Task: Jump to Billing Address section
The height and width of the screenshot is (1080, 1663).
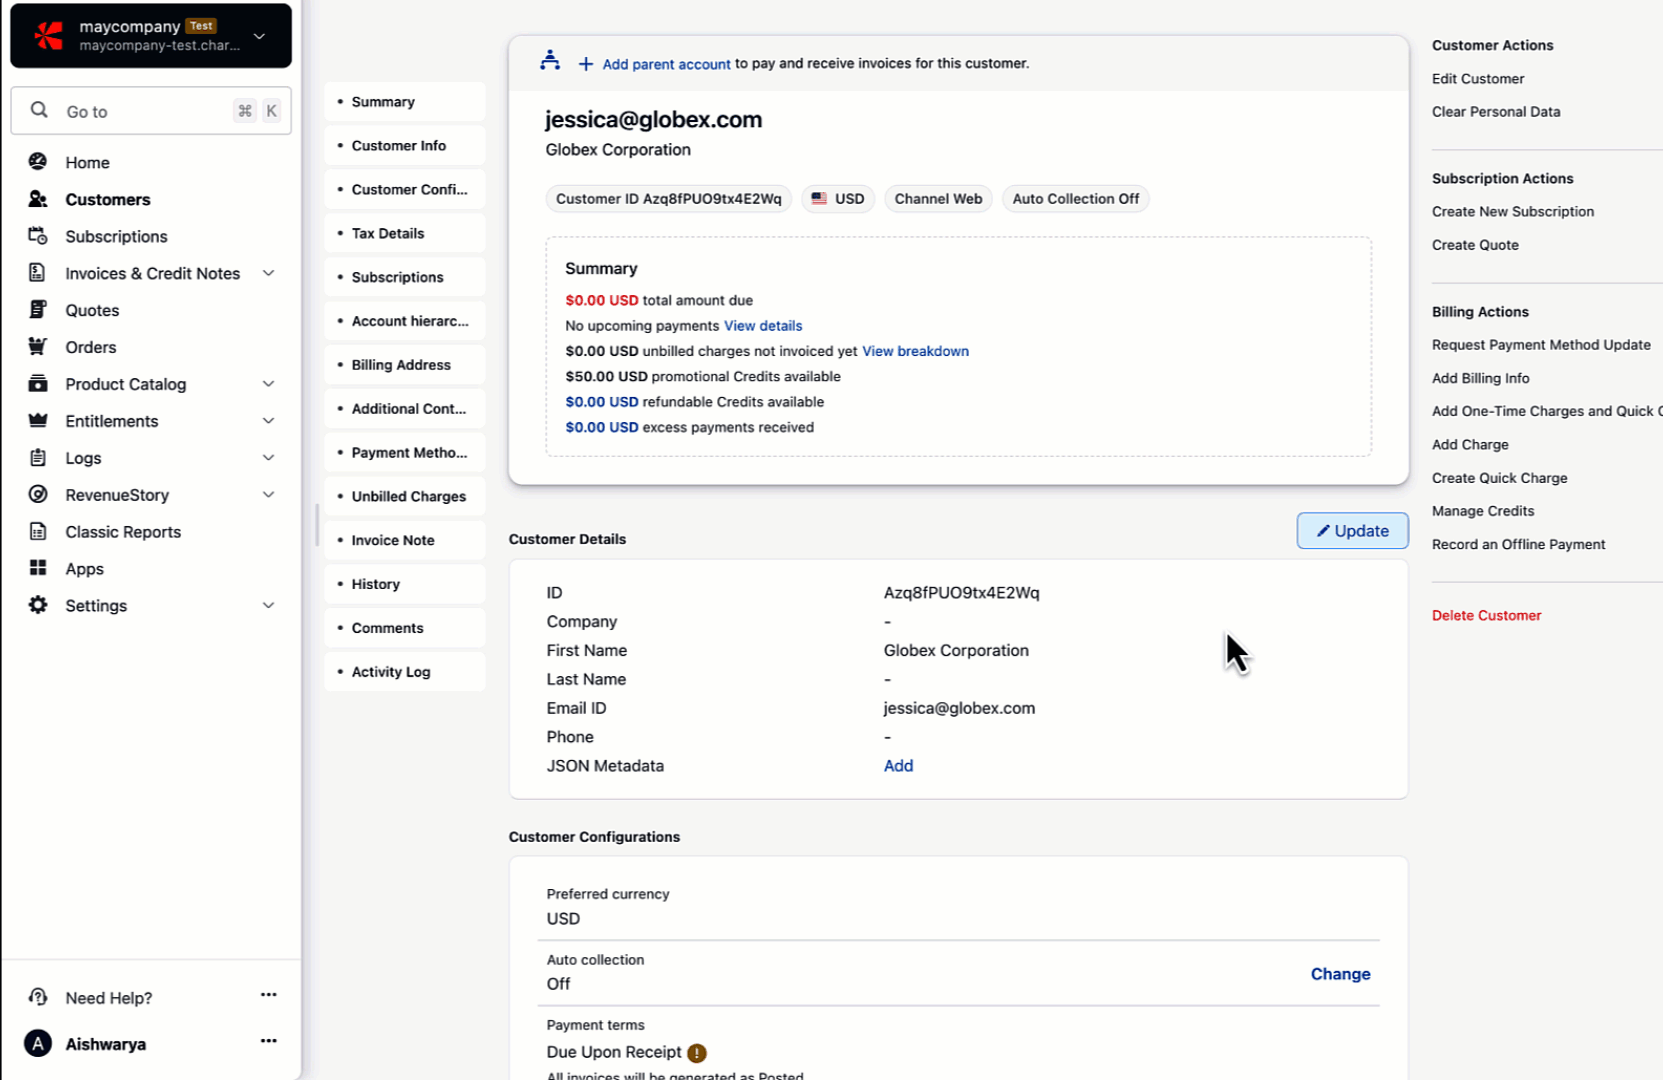Action: coord(404,365)
